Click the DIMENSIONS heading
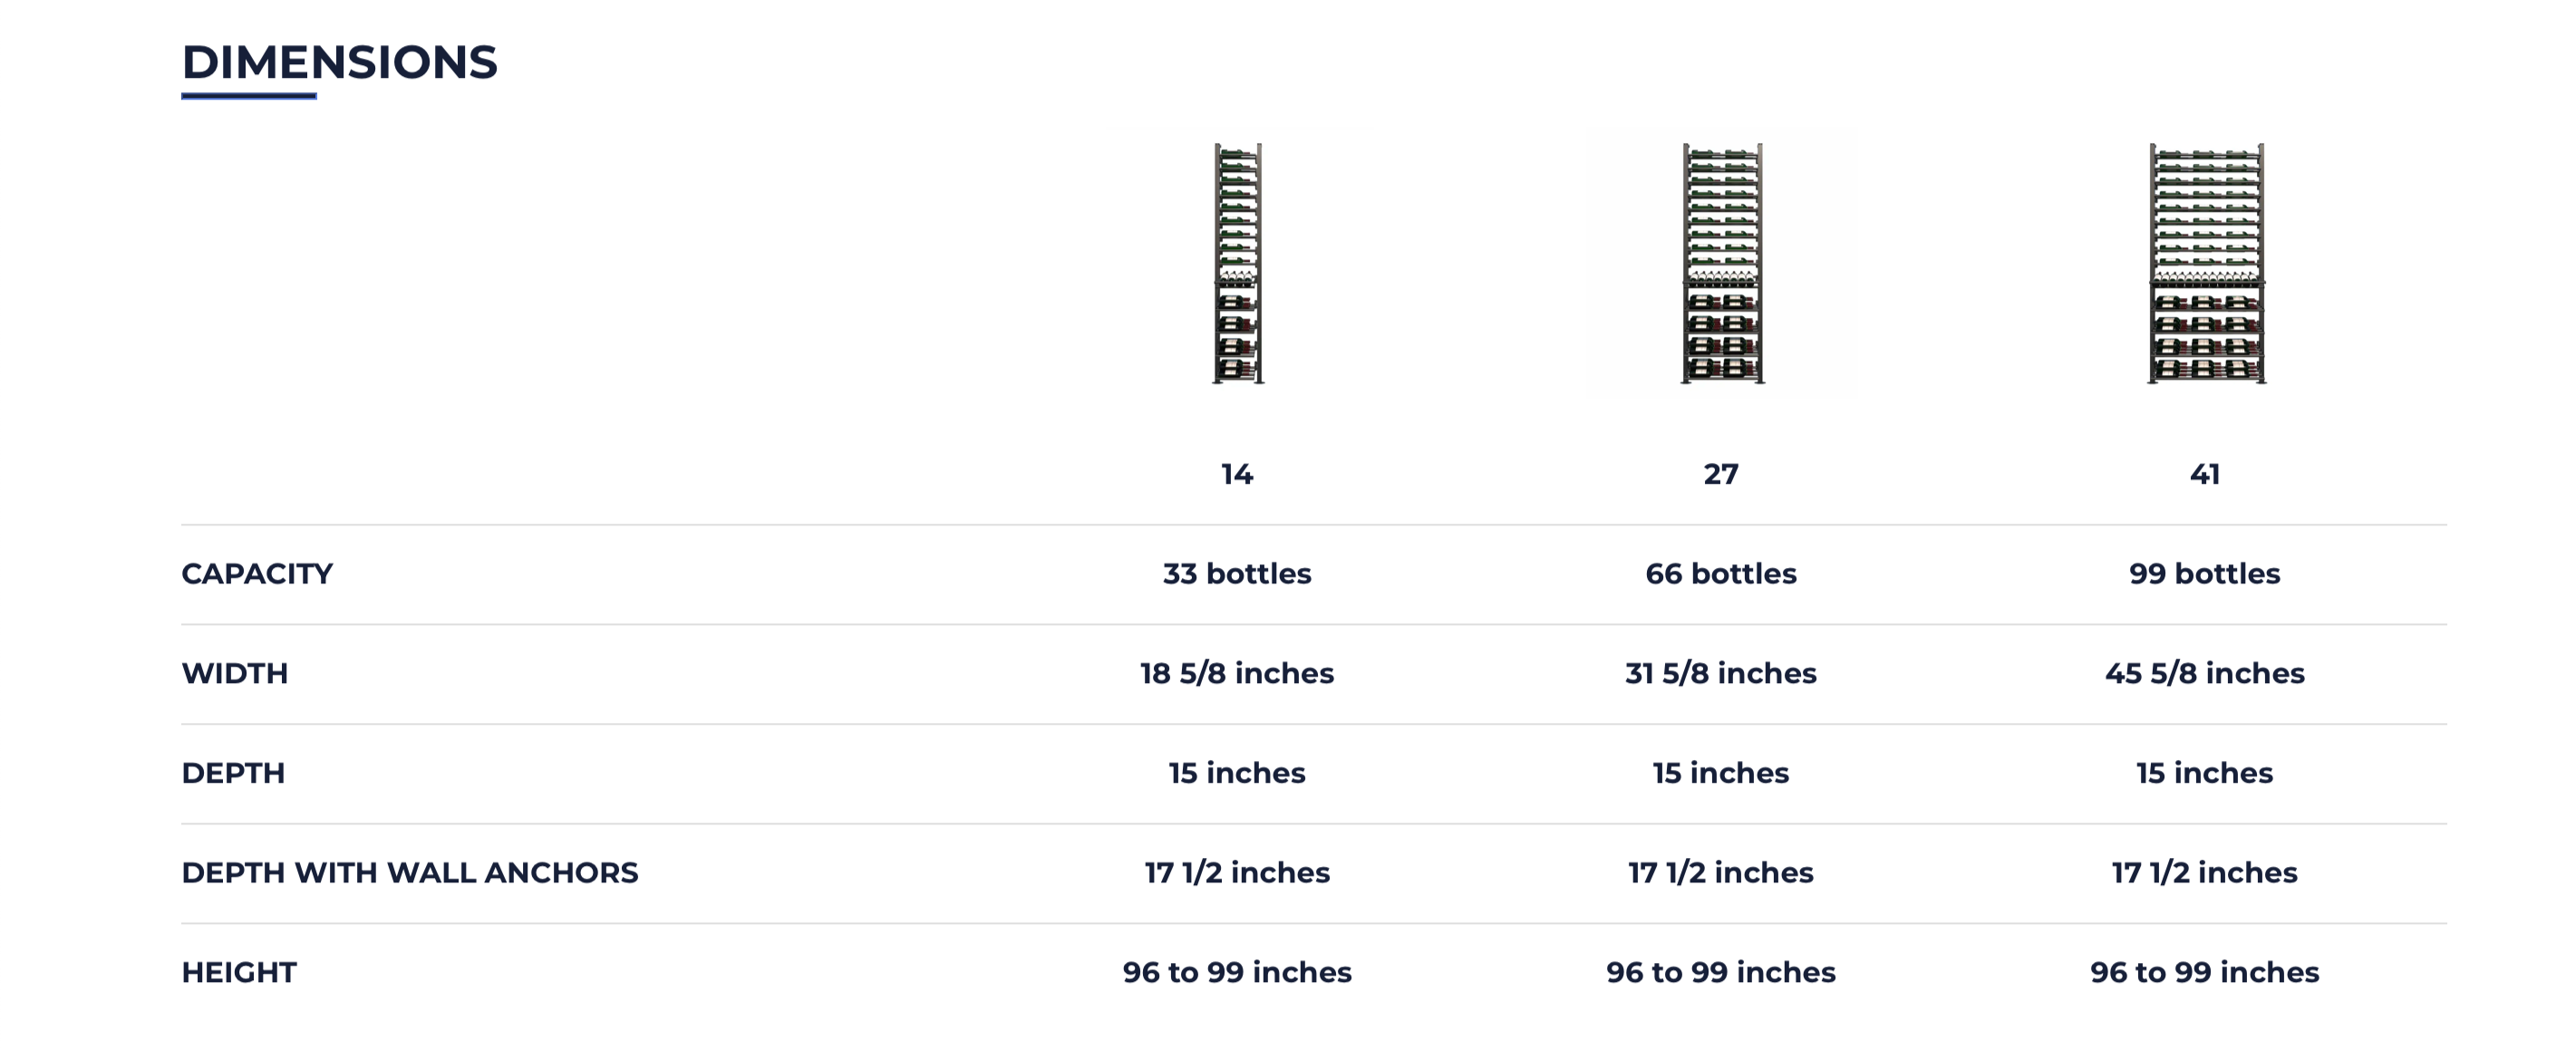This screenshot has height=1051, width=2576. [x=339, y=62]
